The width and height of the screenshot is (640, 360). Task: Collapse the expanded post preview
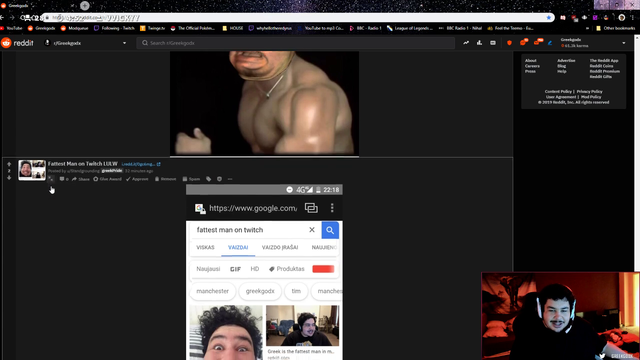pyautogui.click(x=51, y=179)
